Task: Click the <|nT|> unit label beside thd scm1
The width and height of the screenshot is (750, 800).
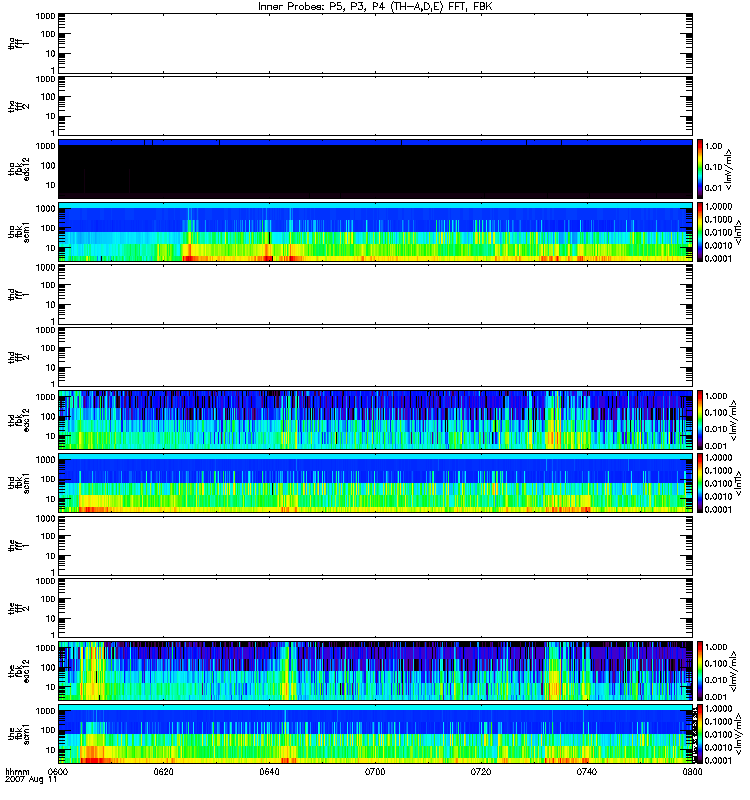Action: pos(737,483)
